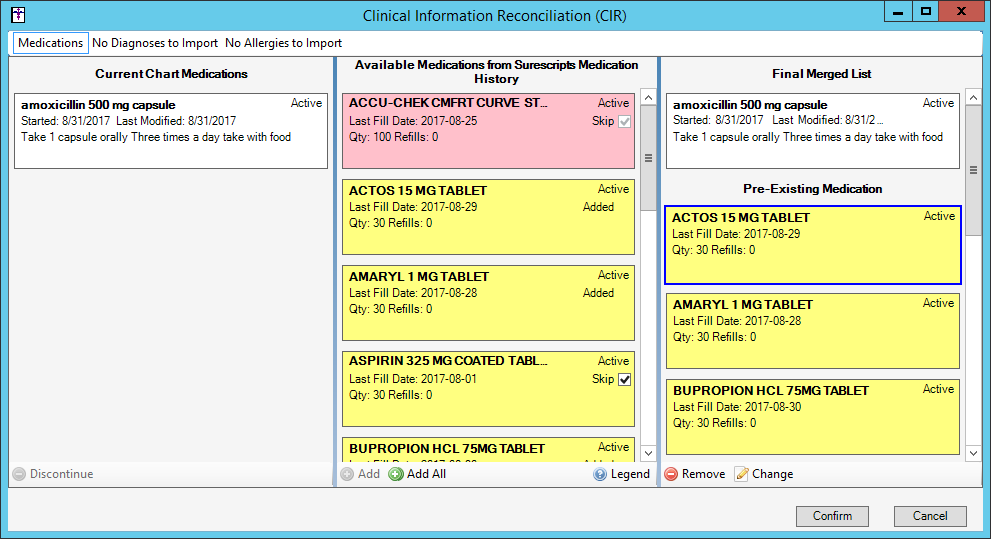Screen dimensions: 991x539
Task: Click Current Chart Medications heading
Action: [171, 74]
